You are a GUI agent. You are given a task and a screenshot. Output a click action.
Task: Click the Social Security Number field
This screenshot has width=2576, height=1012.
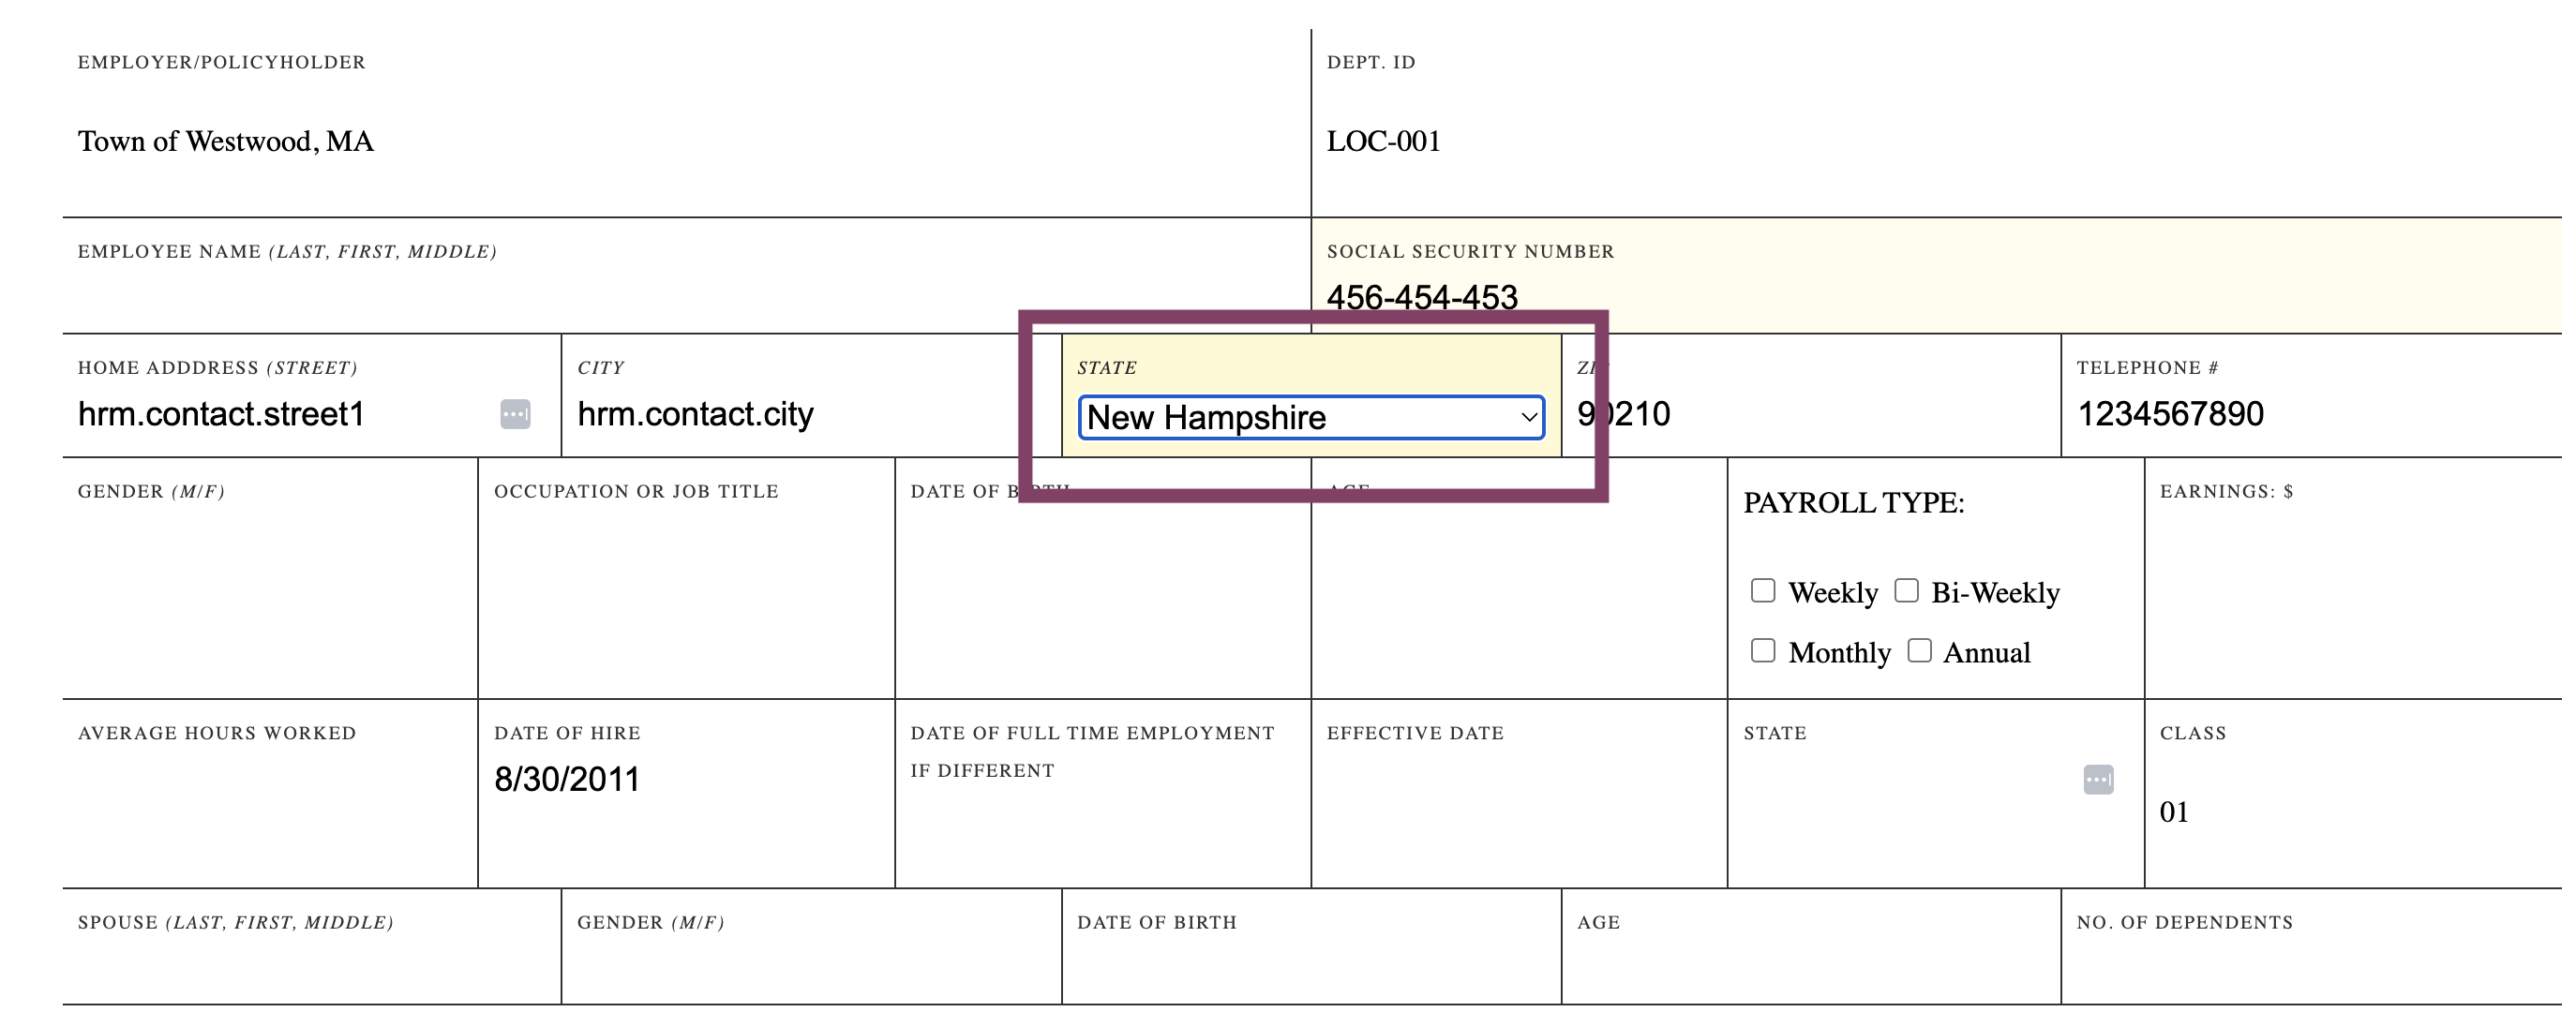pos(1935,297)
